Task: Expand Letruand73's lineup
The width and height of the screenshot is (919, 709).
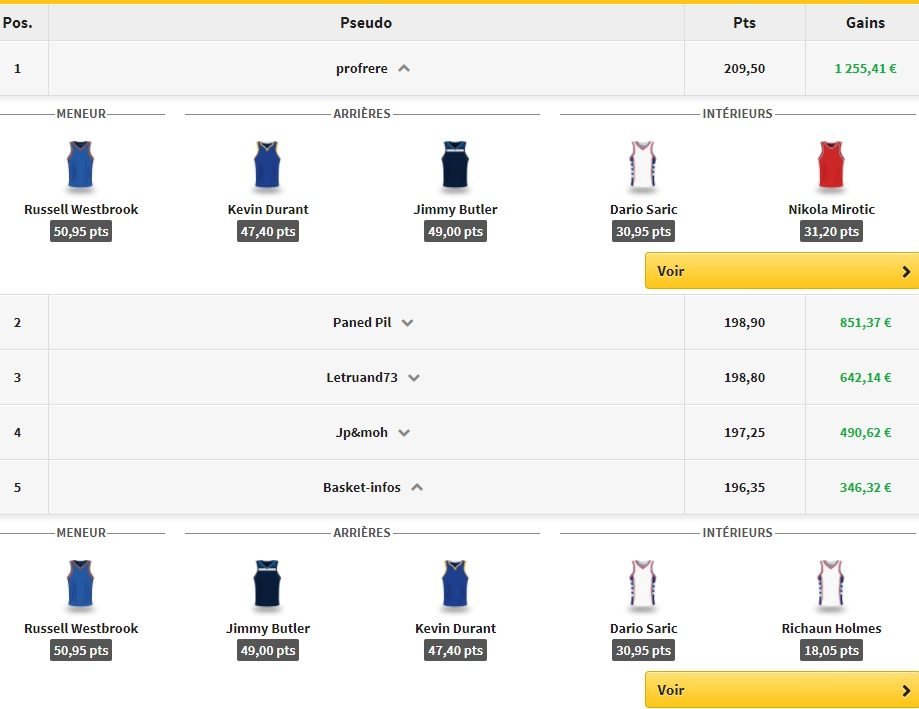Action: (414, 378)
